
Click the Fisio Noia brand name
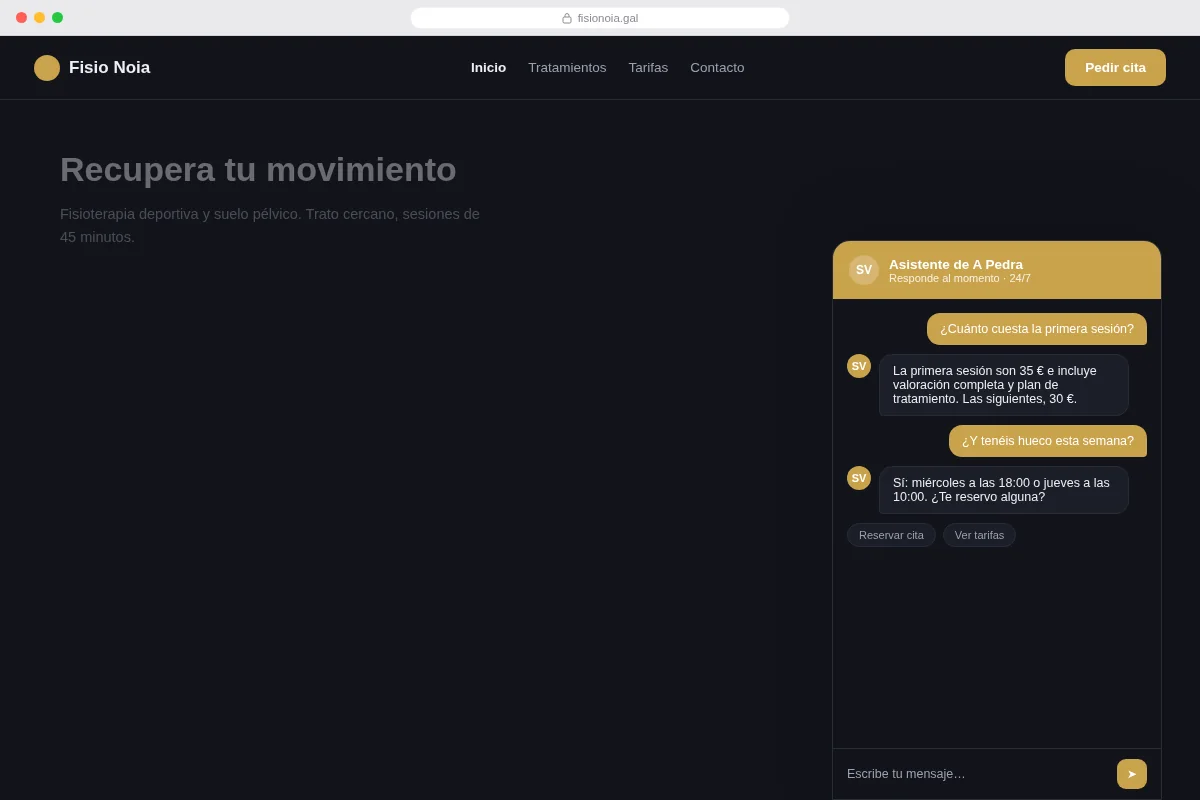[x=109, y=68]
